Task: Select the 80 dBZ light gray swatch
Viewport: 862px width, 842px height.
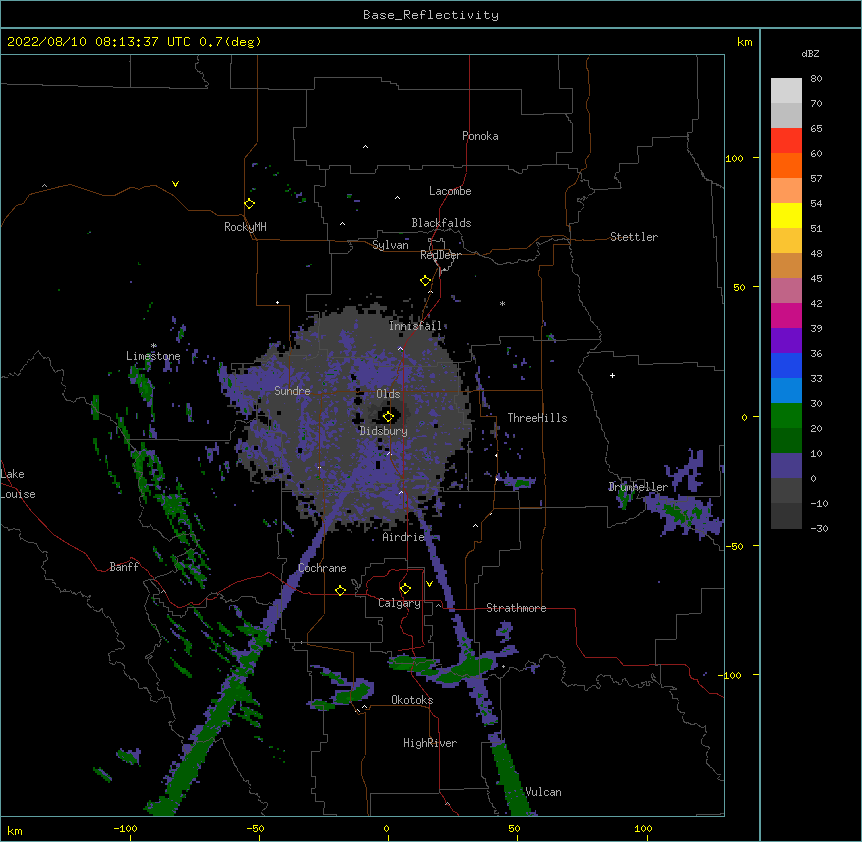Action: click(786, 91)
